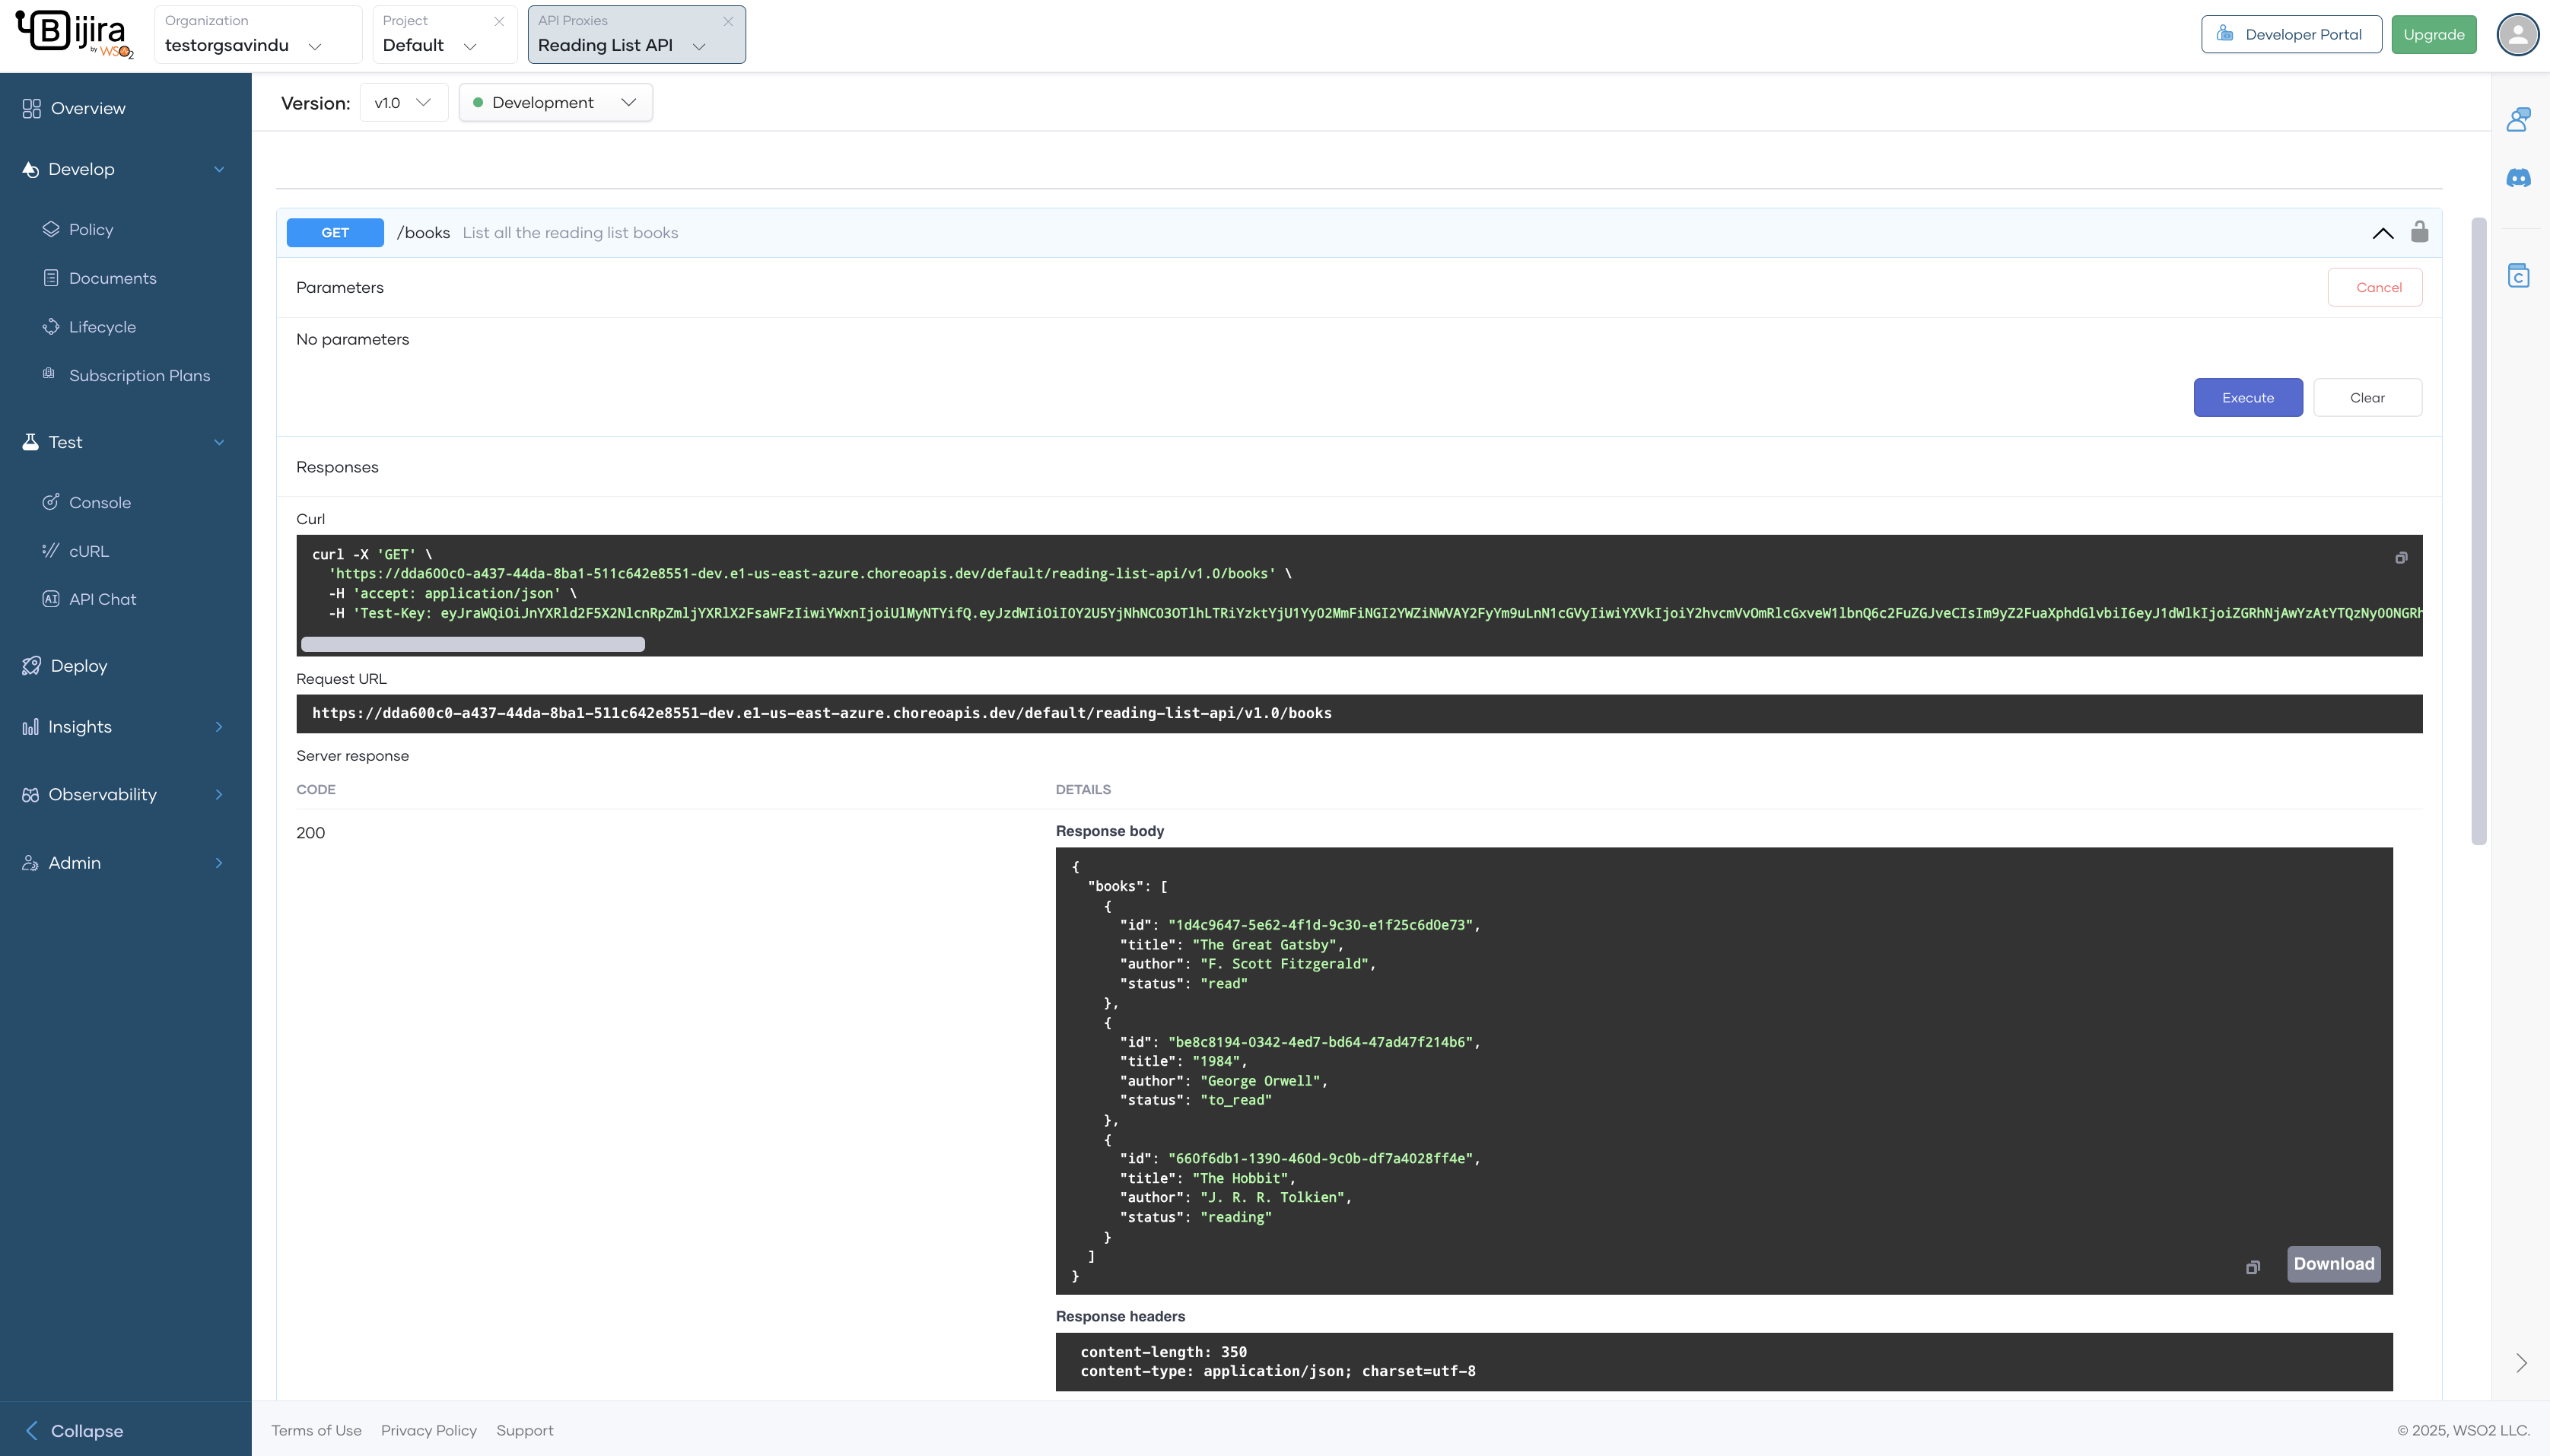
Task: Copy response body using copy icon
Action: 2252,1267
